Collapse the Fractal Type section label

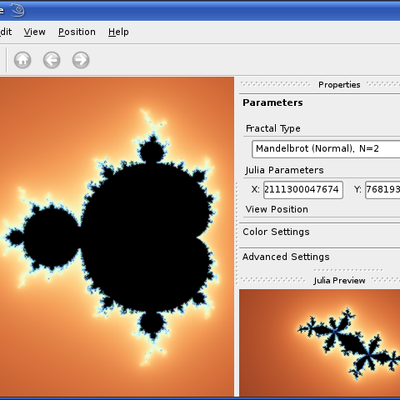273,128
